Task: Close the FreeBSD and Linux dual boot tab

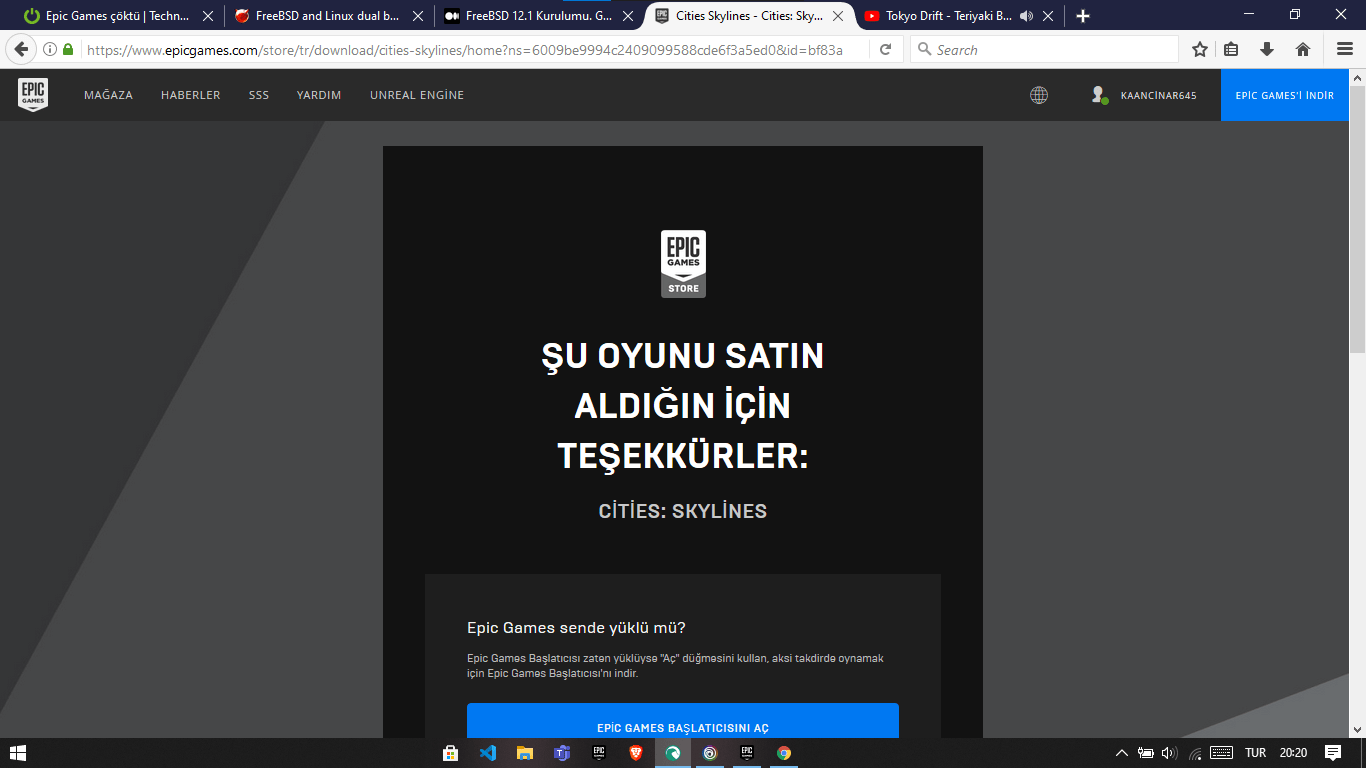Action: point(418,16)
